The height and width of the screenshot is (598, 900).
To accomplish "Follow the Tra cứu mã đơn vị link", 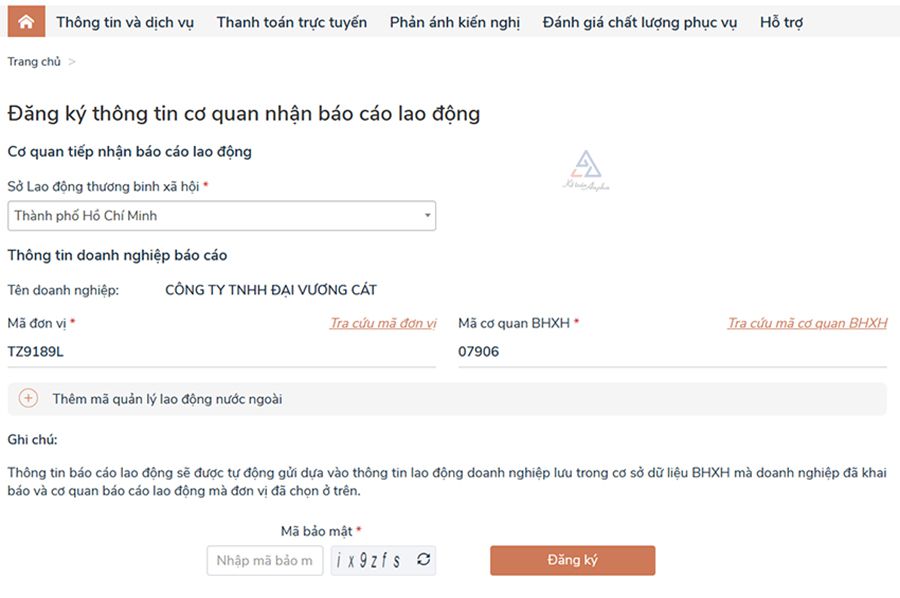I will [x=383, y=323].
